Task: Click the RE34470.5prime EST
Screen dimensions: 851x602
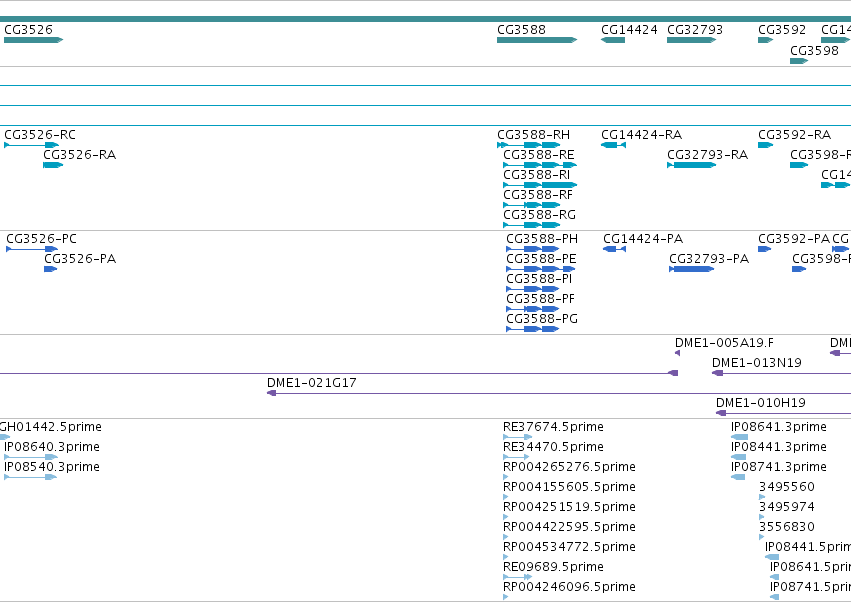Action: [516, 458]
